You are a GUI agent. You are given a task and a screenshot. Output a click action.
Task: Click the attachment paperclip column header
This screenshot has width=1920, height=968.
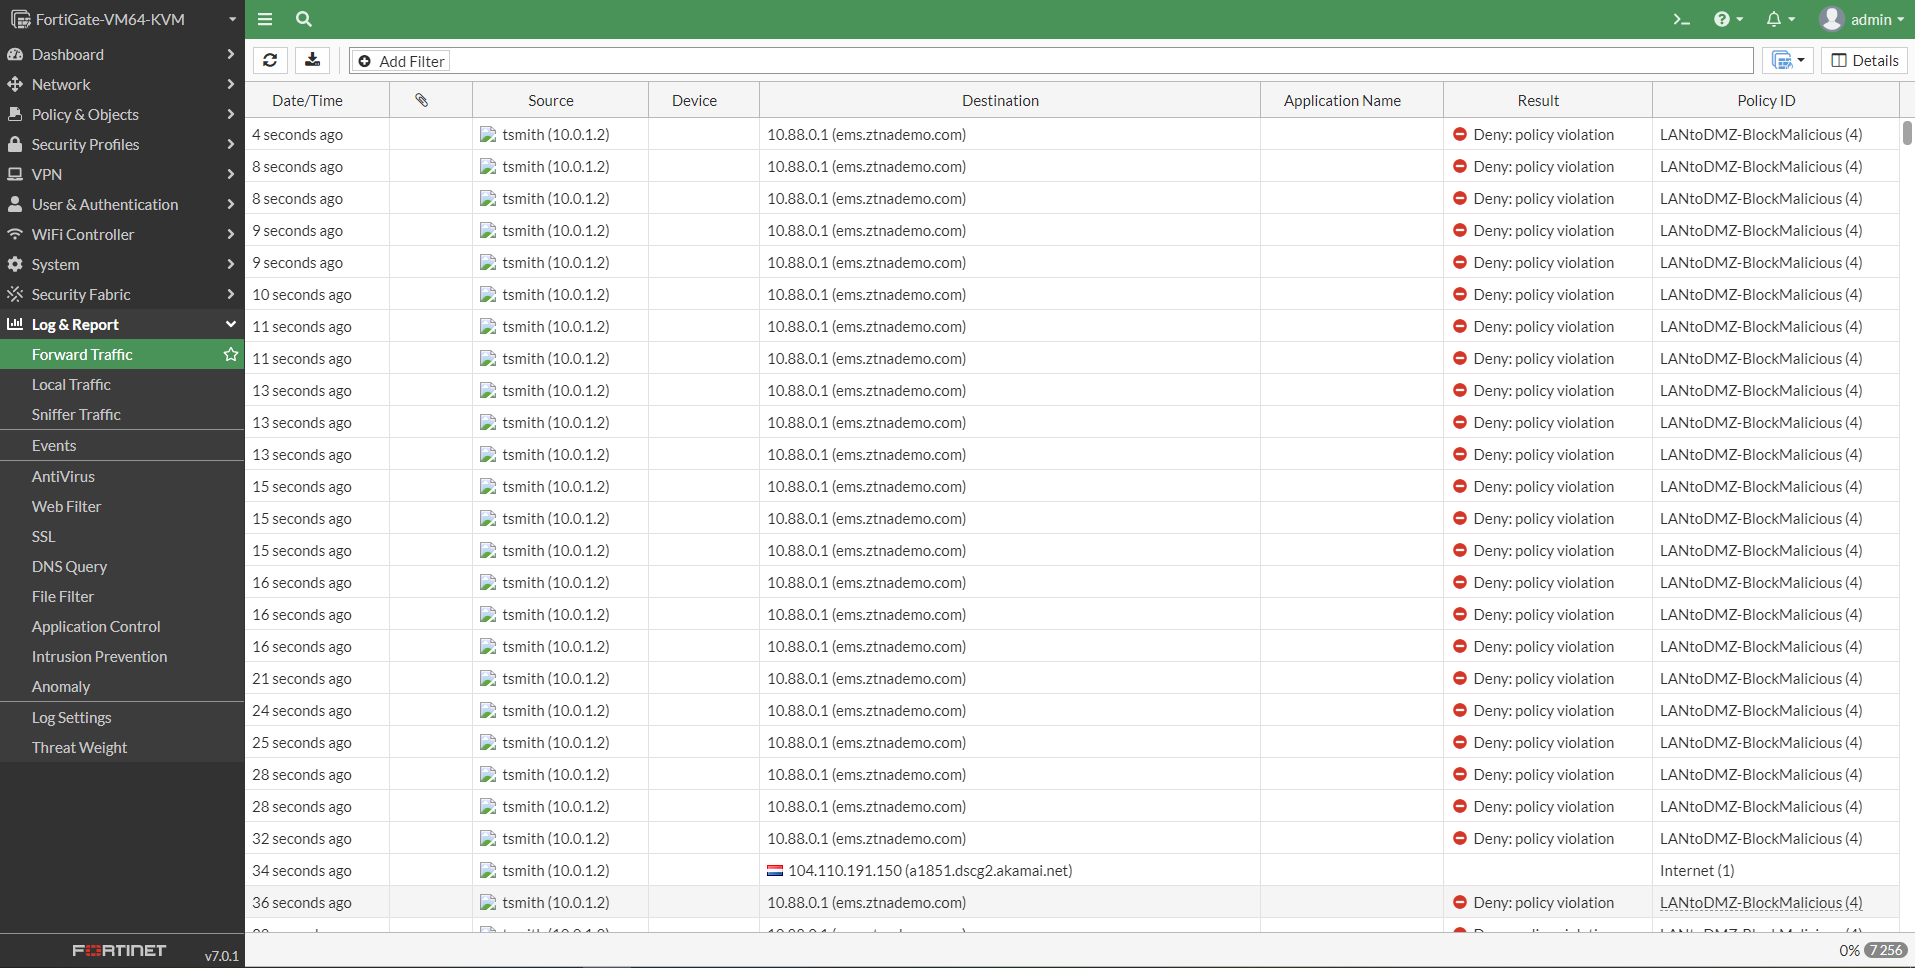tap(431, 100)
